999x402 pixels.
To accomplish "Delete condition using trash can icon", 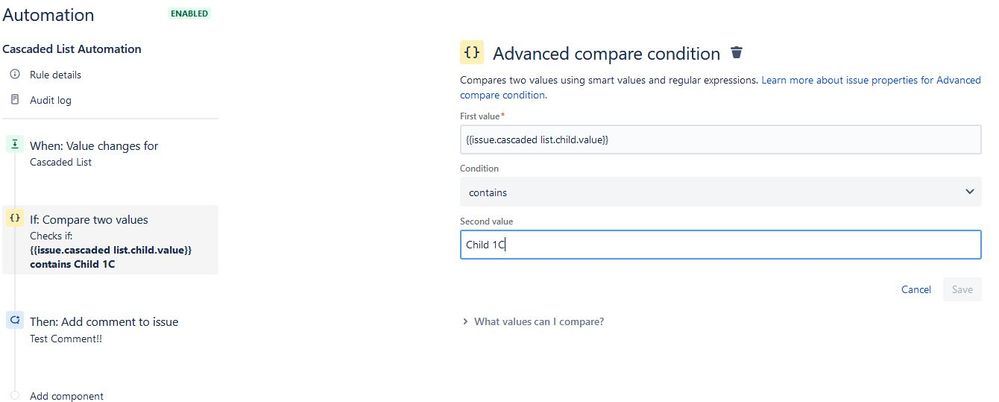I will [737, 53].
